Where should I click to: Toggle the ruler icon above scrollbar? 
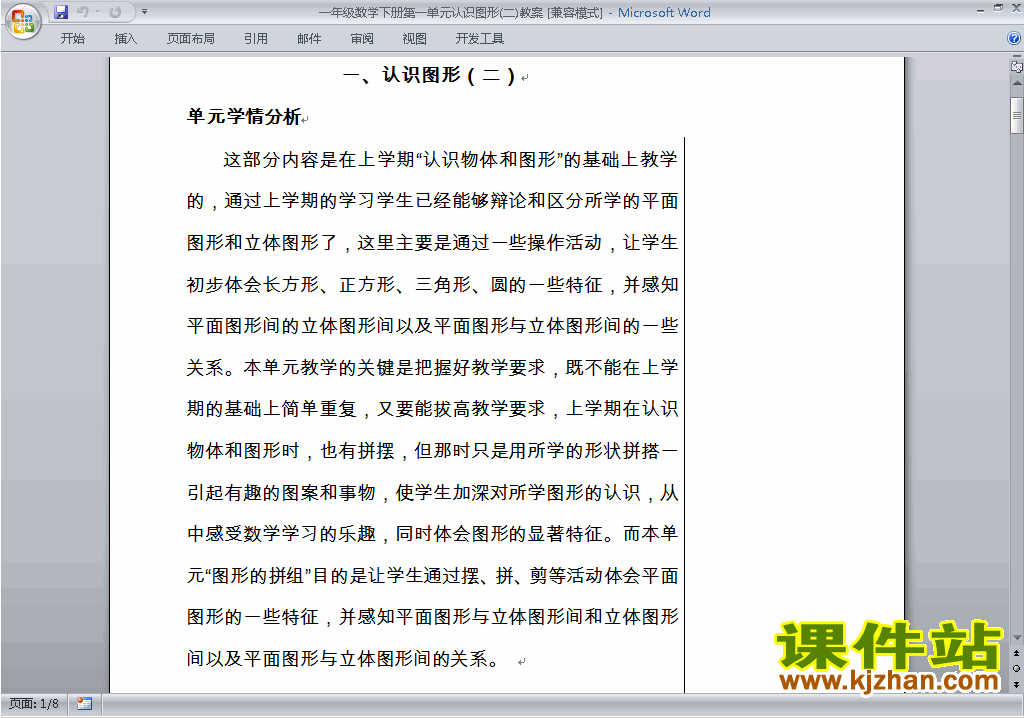tap(1017, 67)
